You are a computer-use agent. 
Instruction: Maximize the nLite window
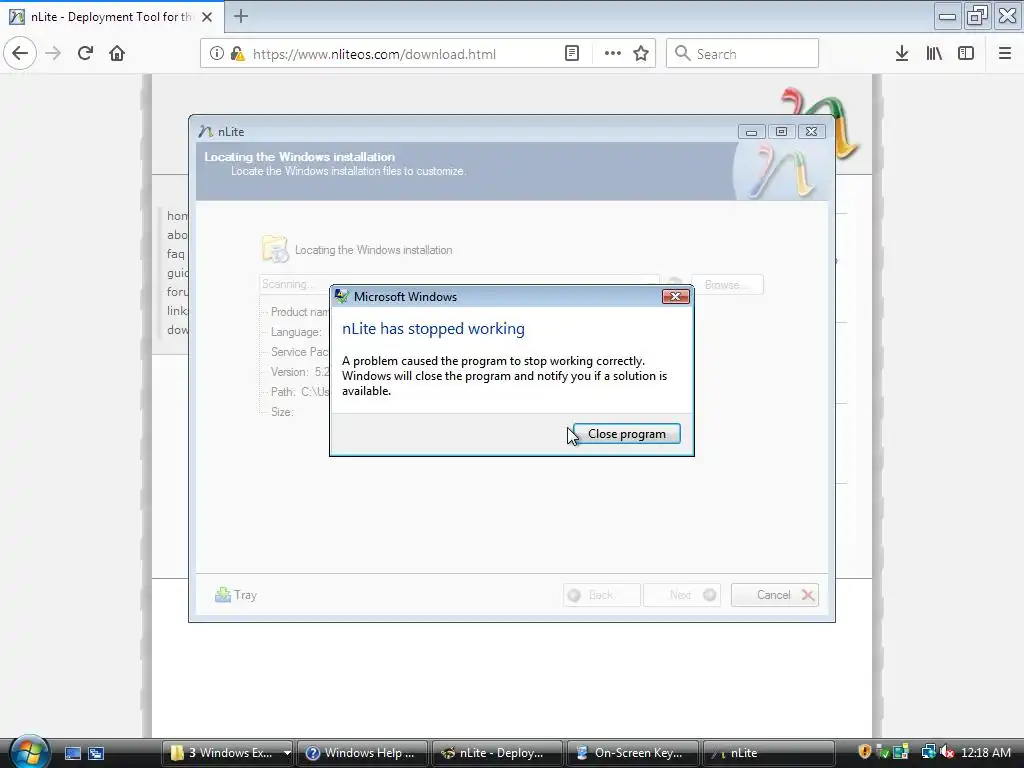click(x=781, y=132)
